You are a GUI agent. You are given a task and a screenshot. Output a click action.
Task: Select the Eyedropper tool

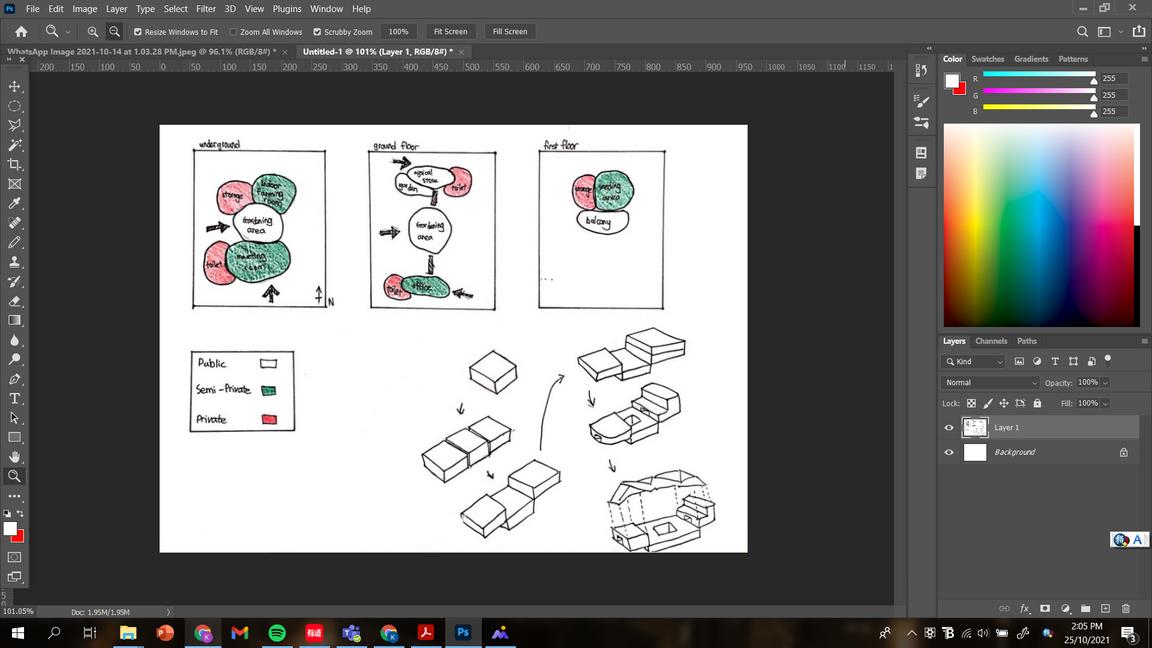[15, 204]
